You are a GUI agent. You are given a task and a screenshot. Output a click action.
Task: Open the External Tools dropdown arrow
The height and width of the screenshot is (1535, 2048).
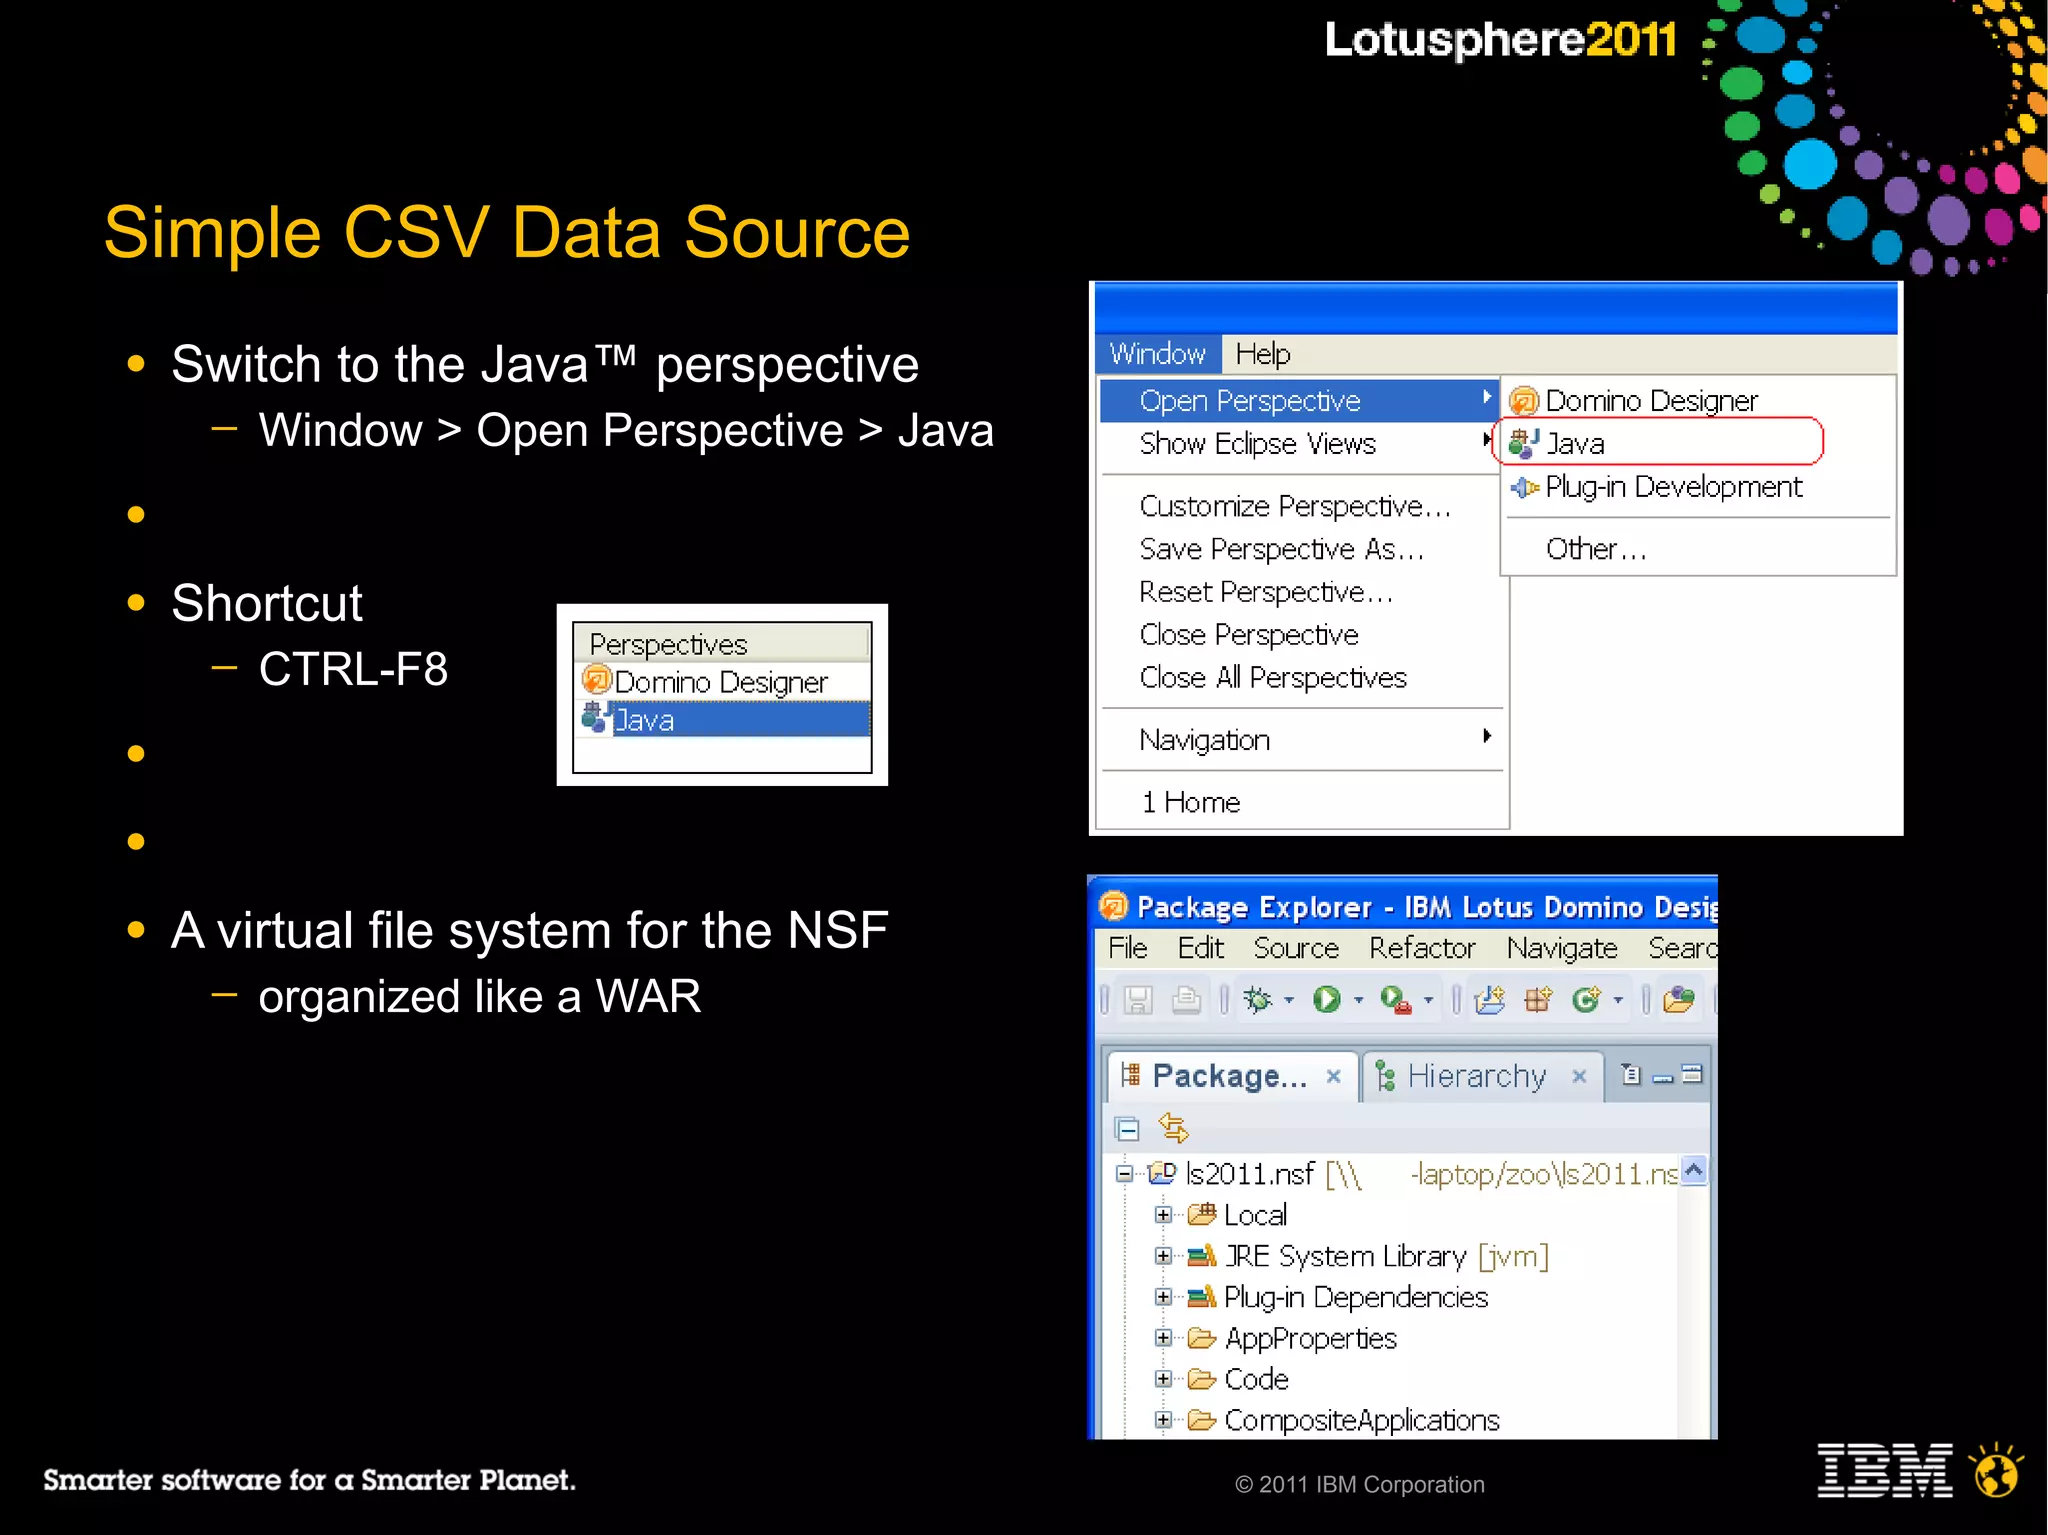click(x=1428, y=1000)
